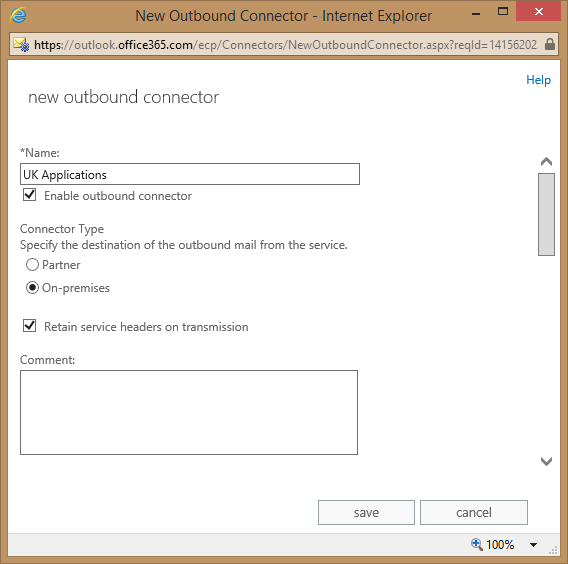Click the up chevron scroll arrow

pos(546,162)
